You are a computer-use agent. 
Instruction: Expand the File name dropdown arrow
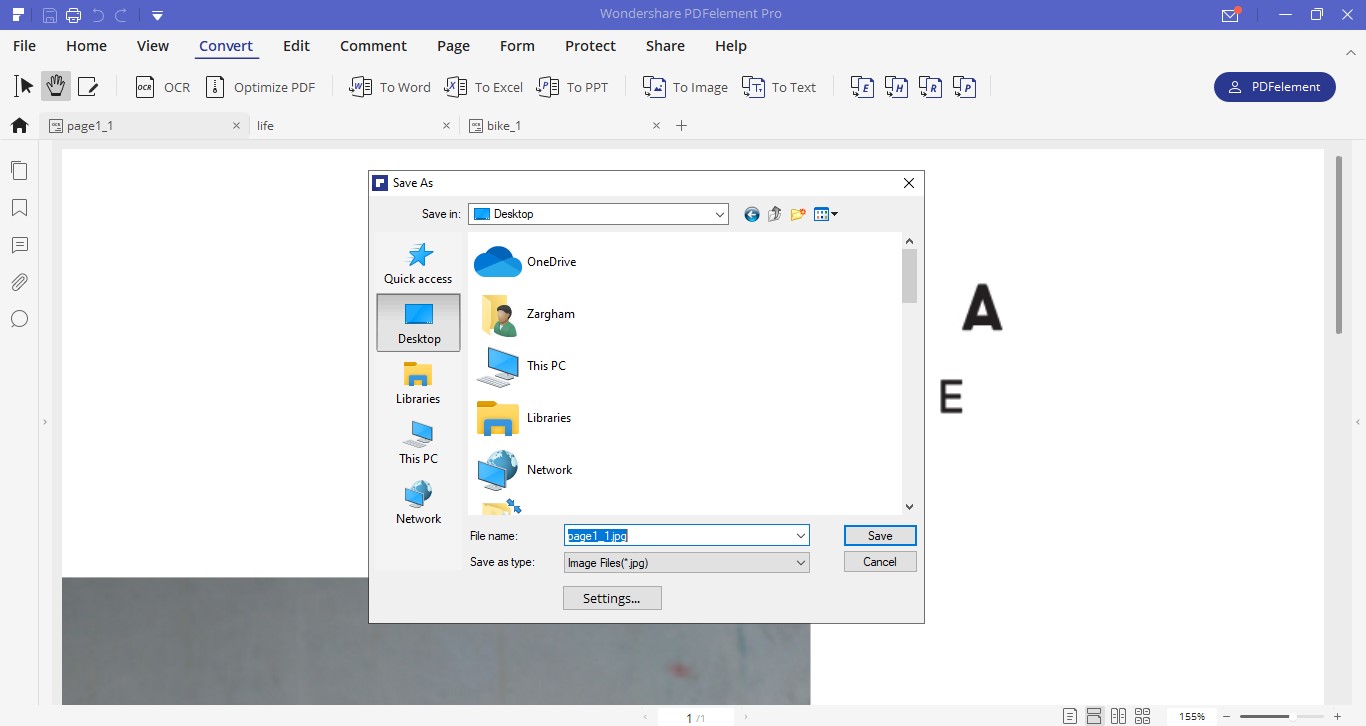pos(801,536)
